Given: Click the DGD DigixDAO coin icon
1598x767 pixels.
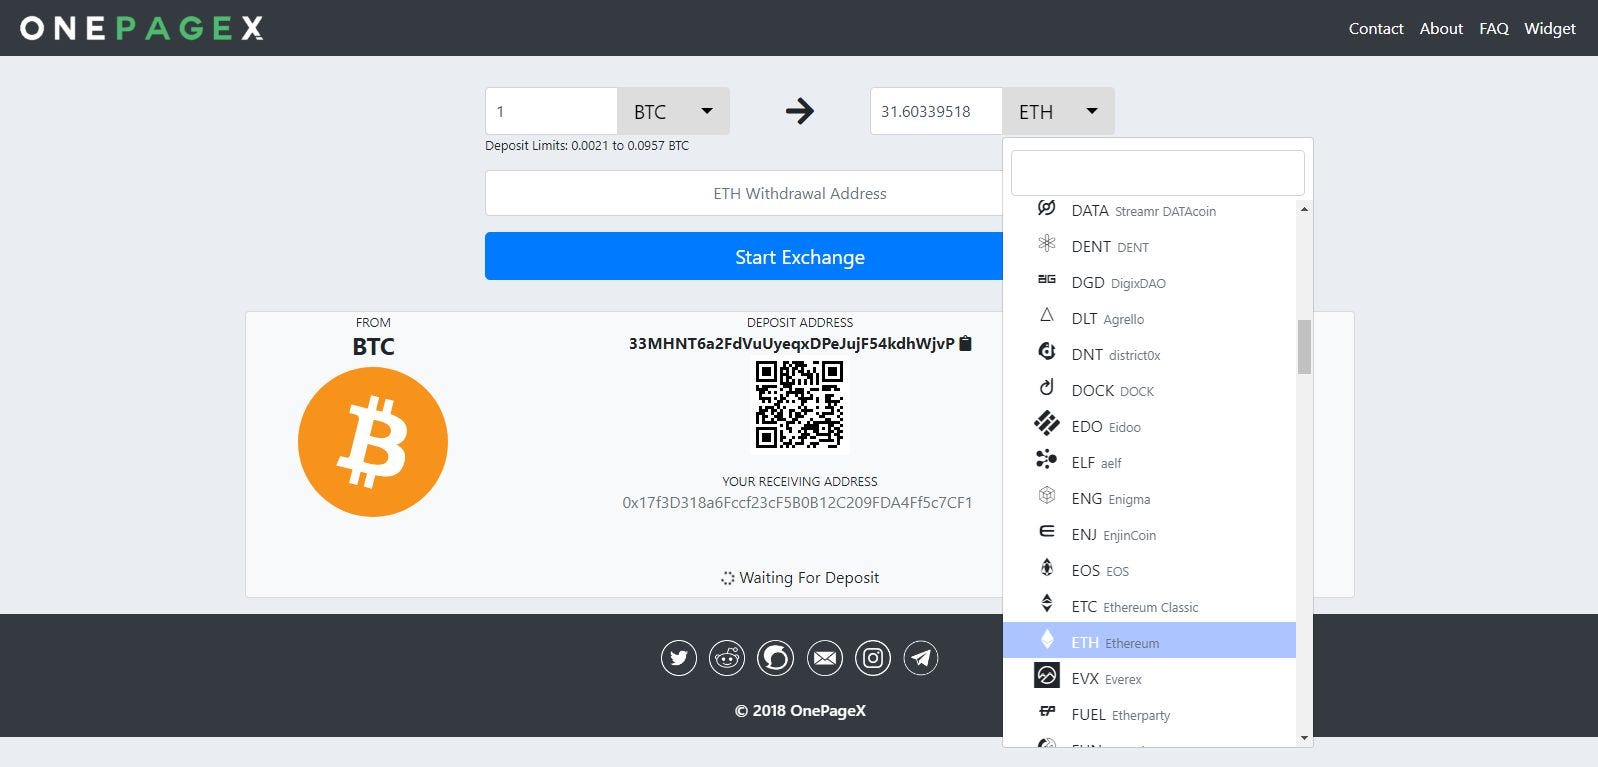Looking at the screenshot, I should coord(1047,280).
